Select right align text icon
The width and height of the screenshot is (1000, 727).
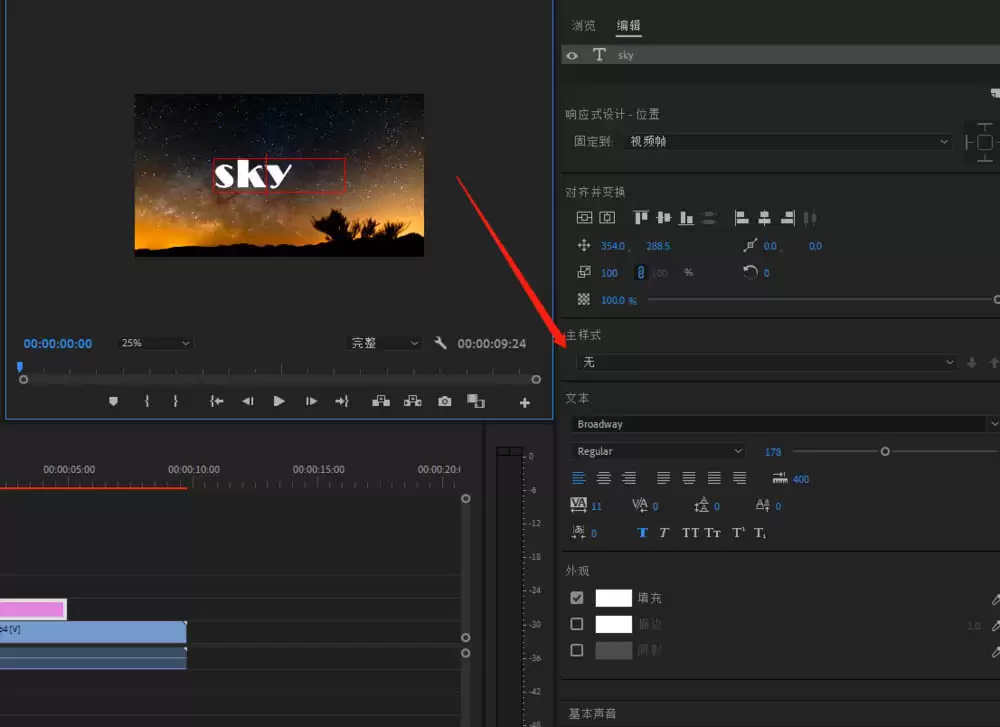[x=629, y=478]
